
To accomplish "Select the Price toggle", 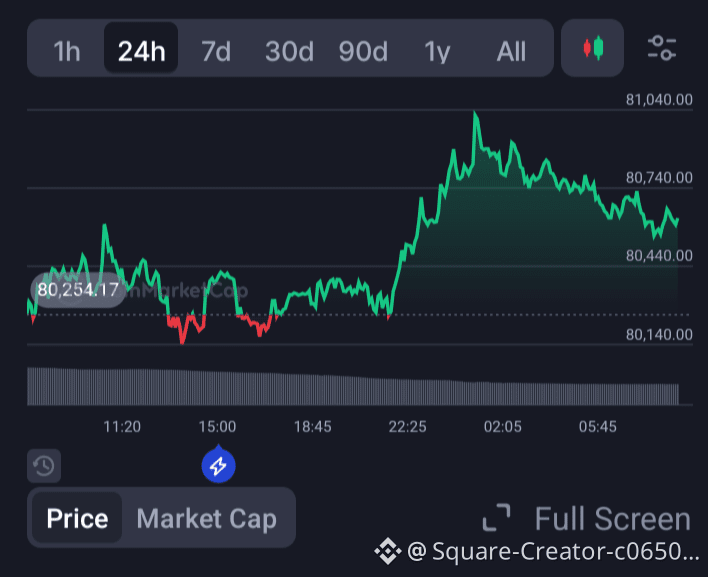I will (x=77, y=518).
